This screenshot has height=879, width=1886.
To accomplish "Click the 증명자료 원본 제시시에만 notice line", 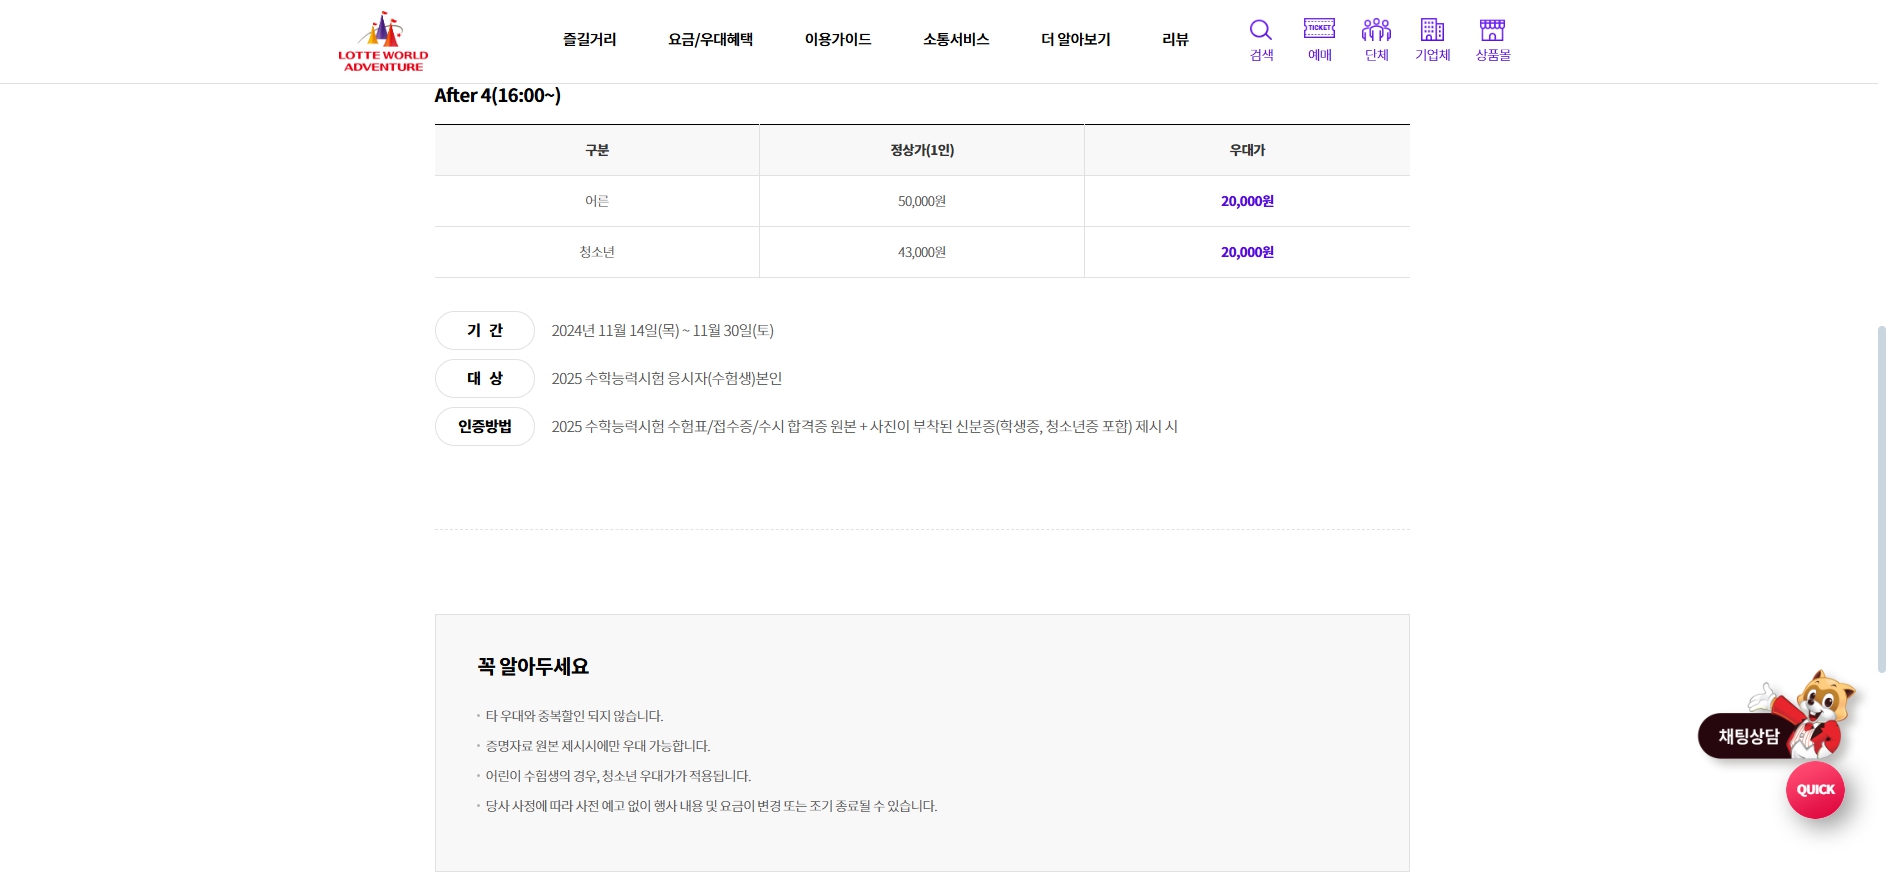I will [598, 746].
